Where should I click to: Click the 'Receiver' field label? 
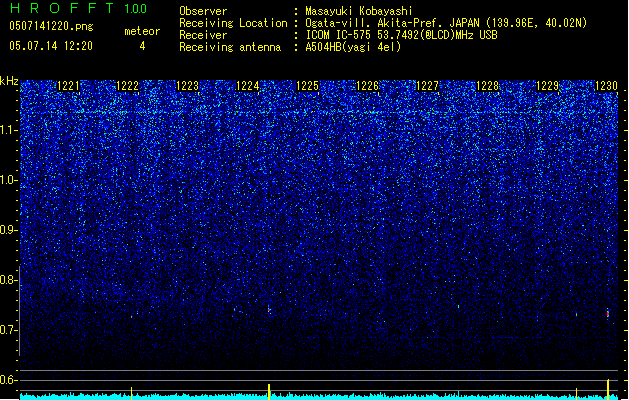click(x=203, y=35)
